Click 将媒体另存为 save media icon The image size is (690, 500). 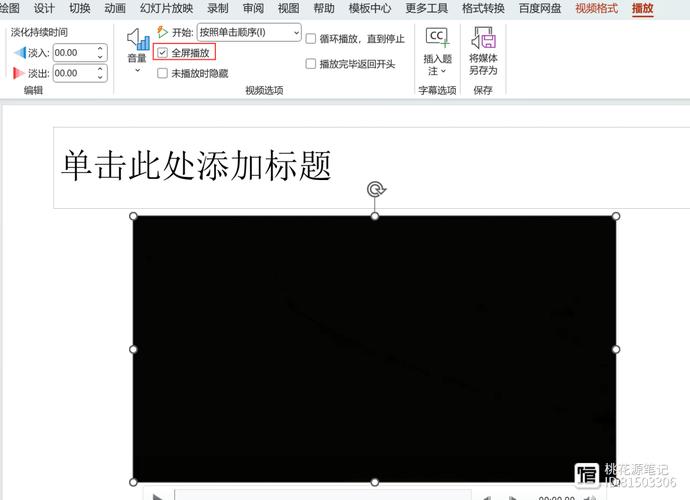coord(483,37)
